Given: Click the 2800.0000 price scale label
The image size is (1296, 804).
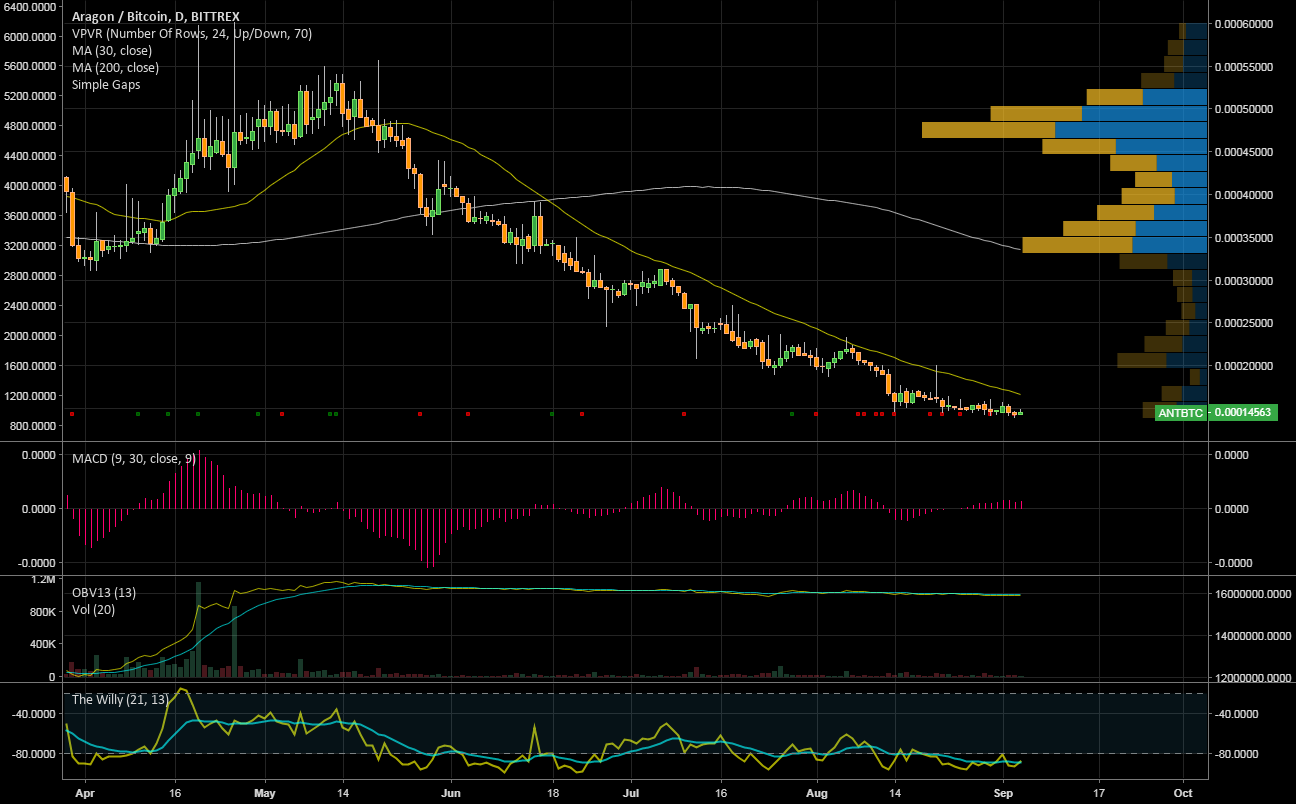Looking at the screenshot, I should coord(28,276).
